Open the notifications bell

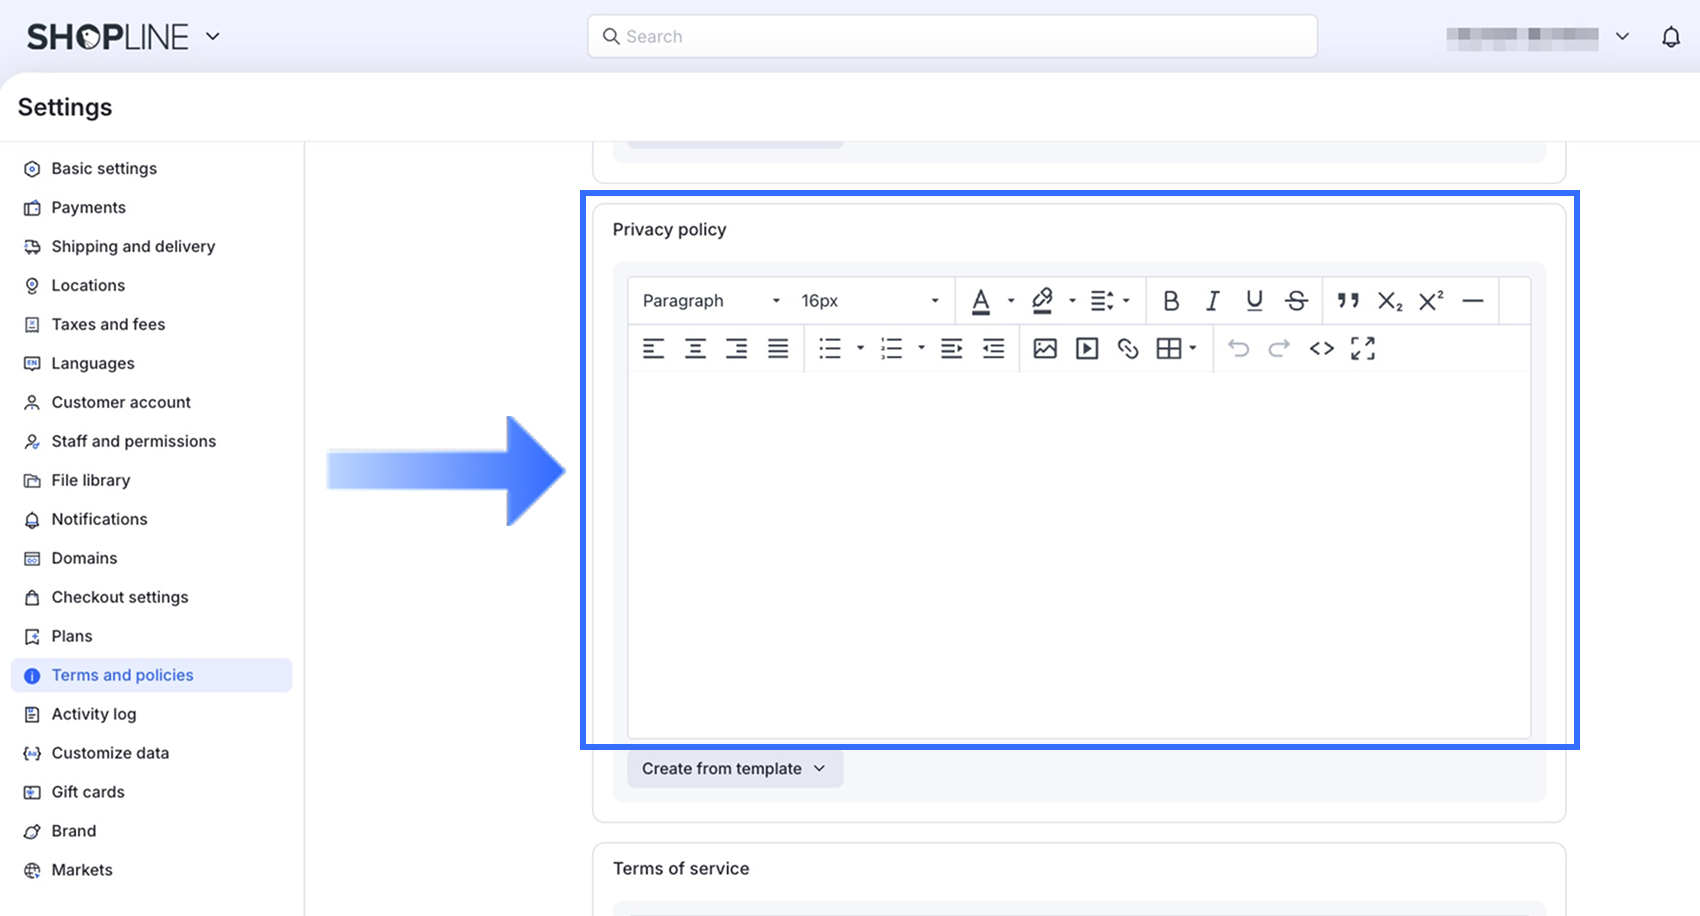coord(1671,37)
